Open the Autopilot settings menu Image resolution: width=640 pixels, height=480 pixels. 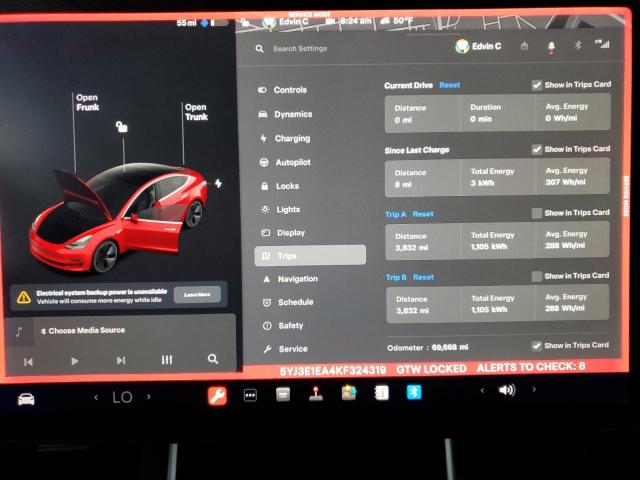tap(285, 162)
